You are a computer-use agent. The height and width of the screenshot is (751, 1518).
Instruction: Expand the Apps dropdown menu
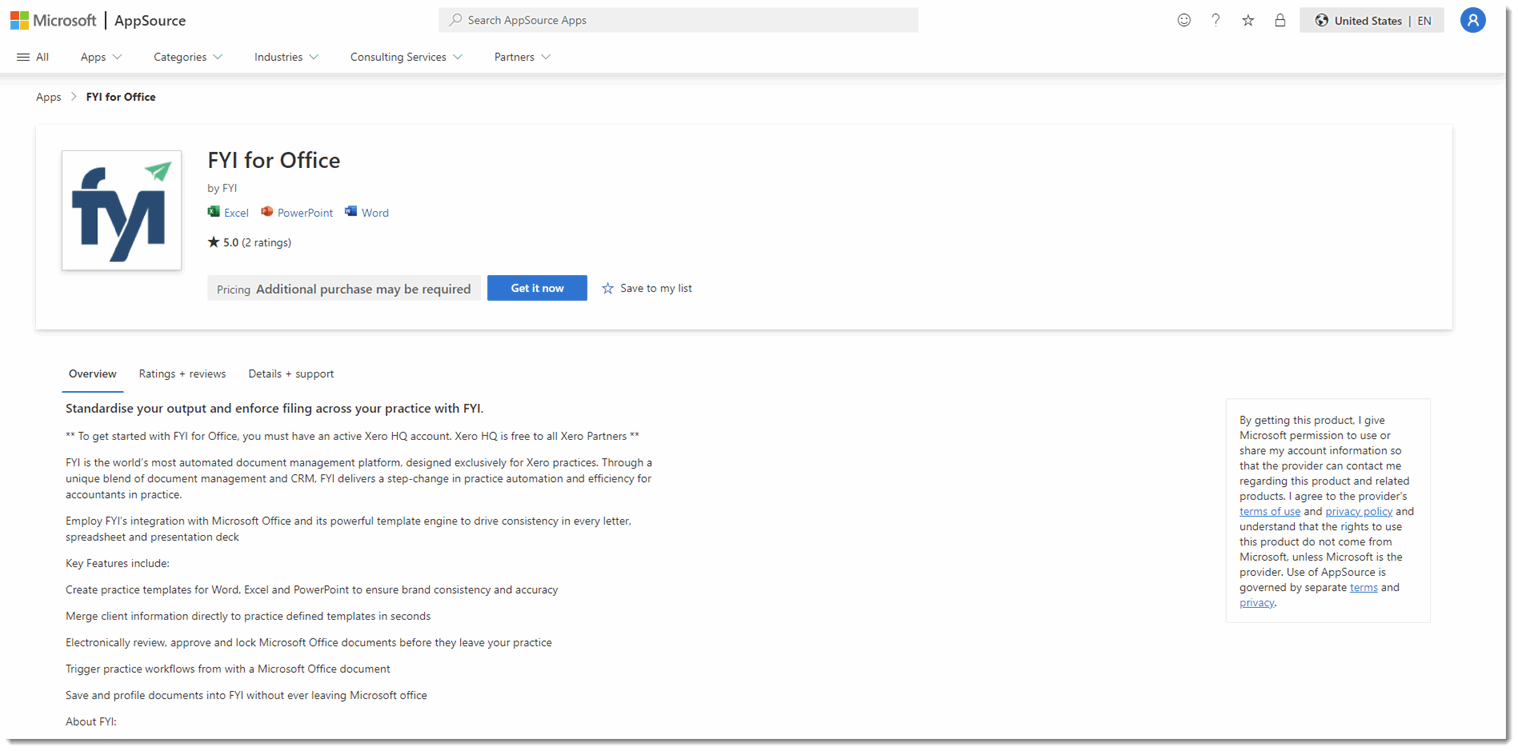pyautogui.click(x=101, y=57)
